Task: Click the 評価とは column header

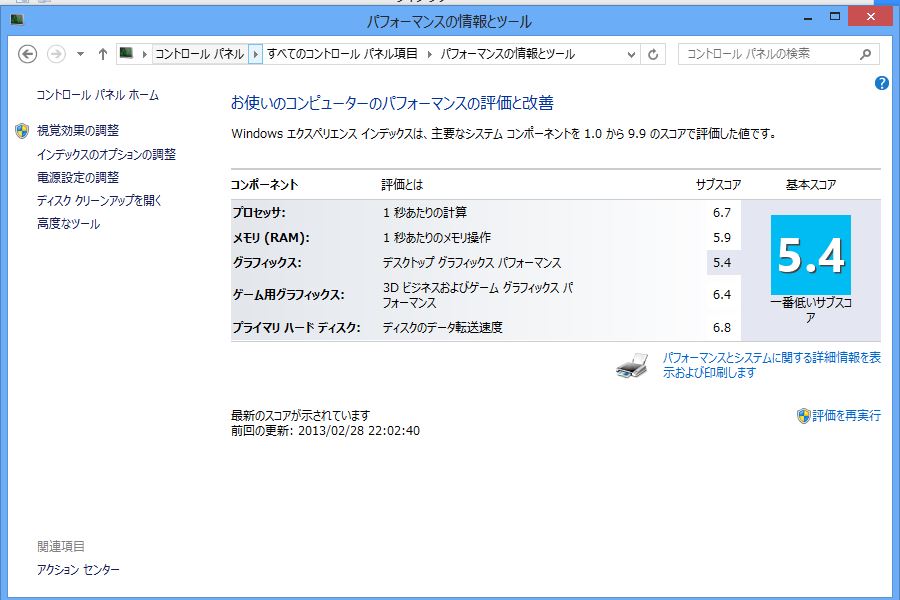Action: click(402, 185)
